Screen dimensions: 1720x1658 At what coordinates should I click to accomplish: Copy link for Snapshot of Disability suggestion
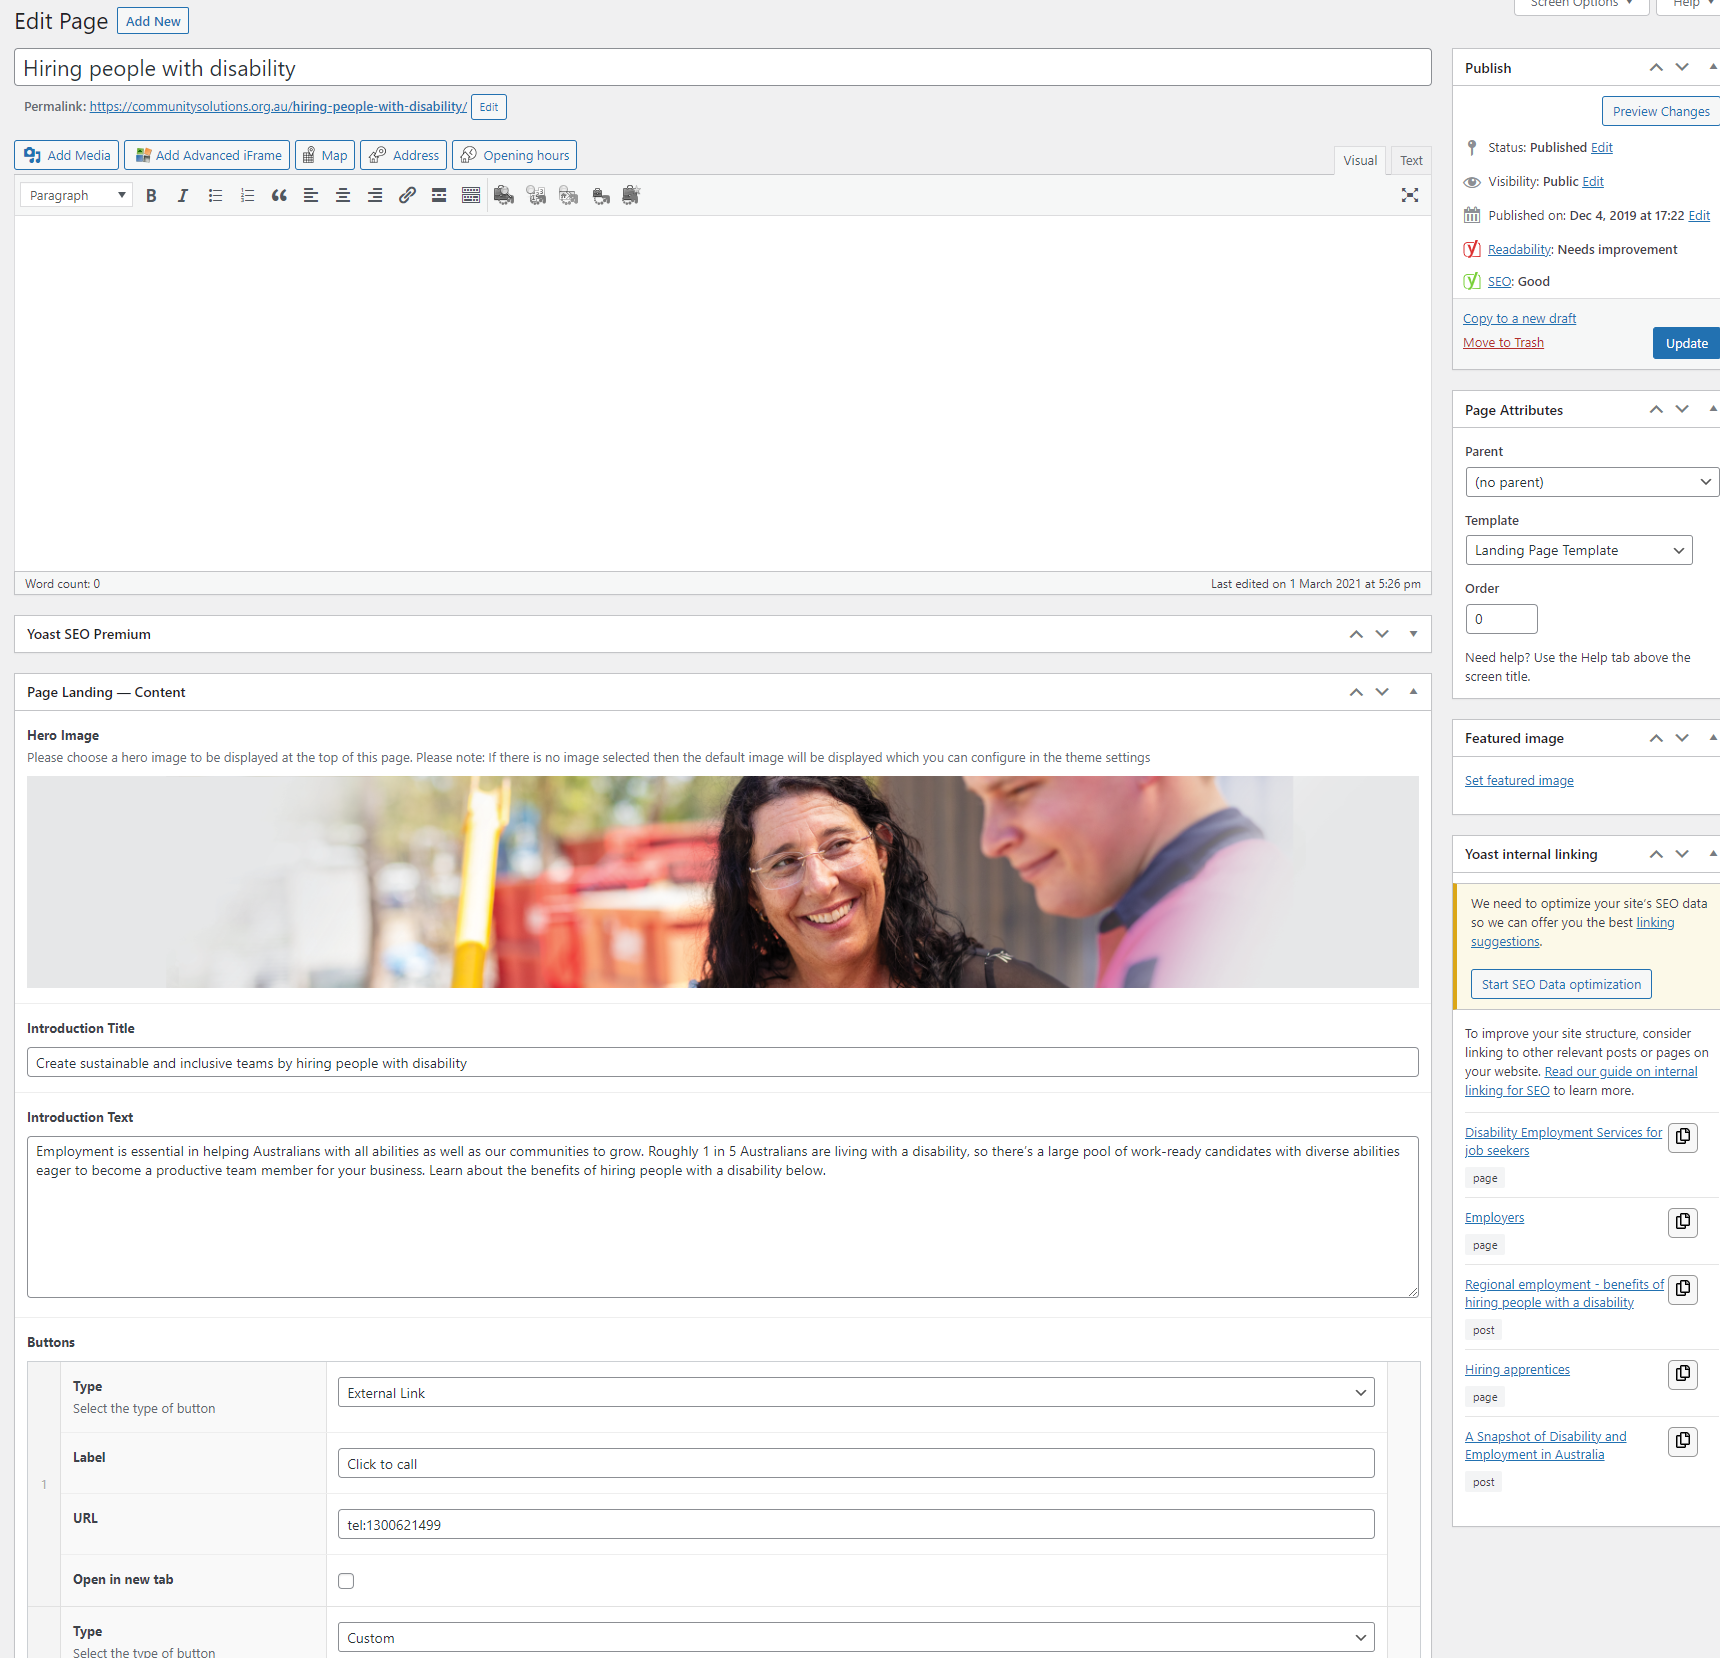[1683, 1441]
